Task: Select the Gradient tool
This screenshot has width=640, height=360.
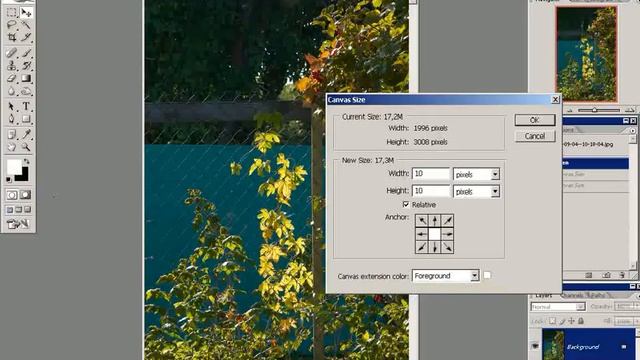Action: pos(26,78)
